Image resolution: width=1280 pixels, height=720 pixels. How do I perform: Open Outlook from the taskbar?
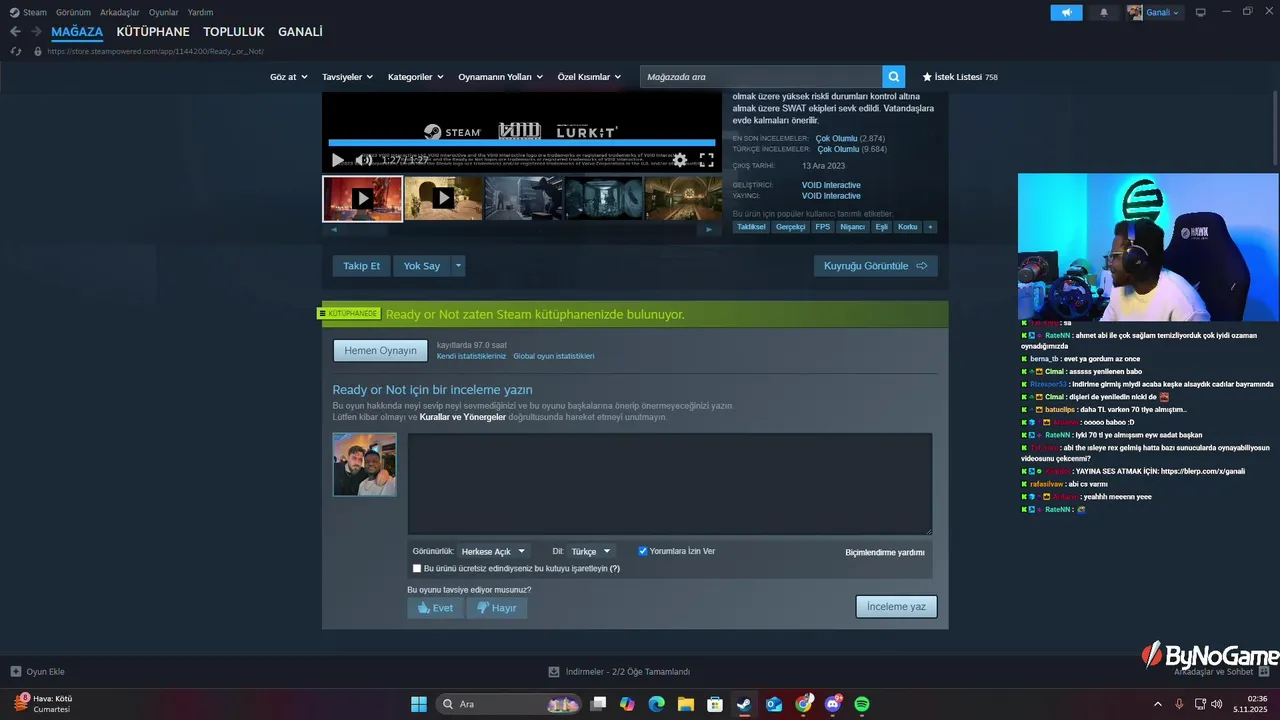[774, 704]
